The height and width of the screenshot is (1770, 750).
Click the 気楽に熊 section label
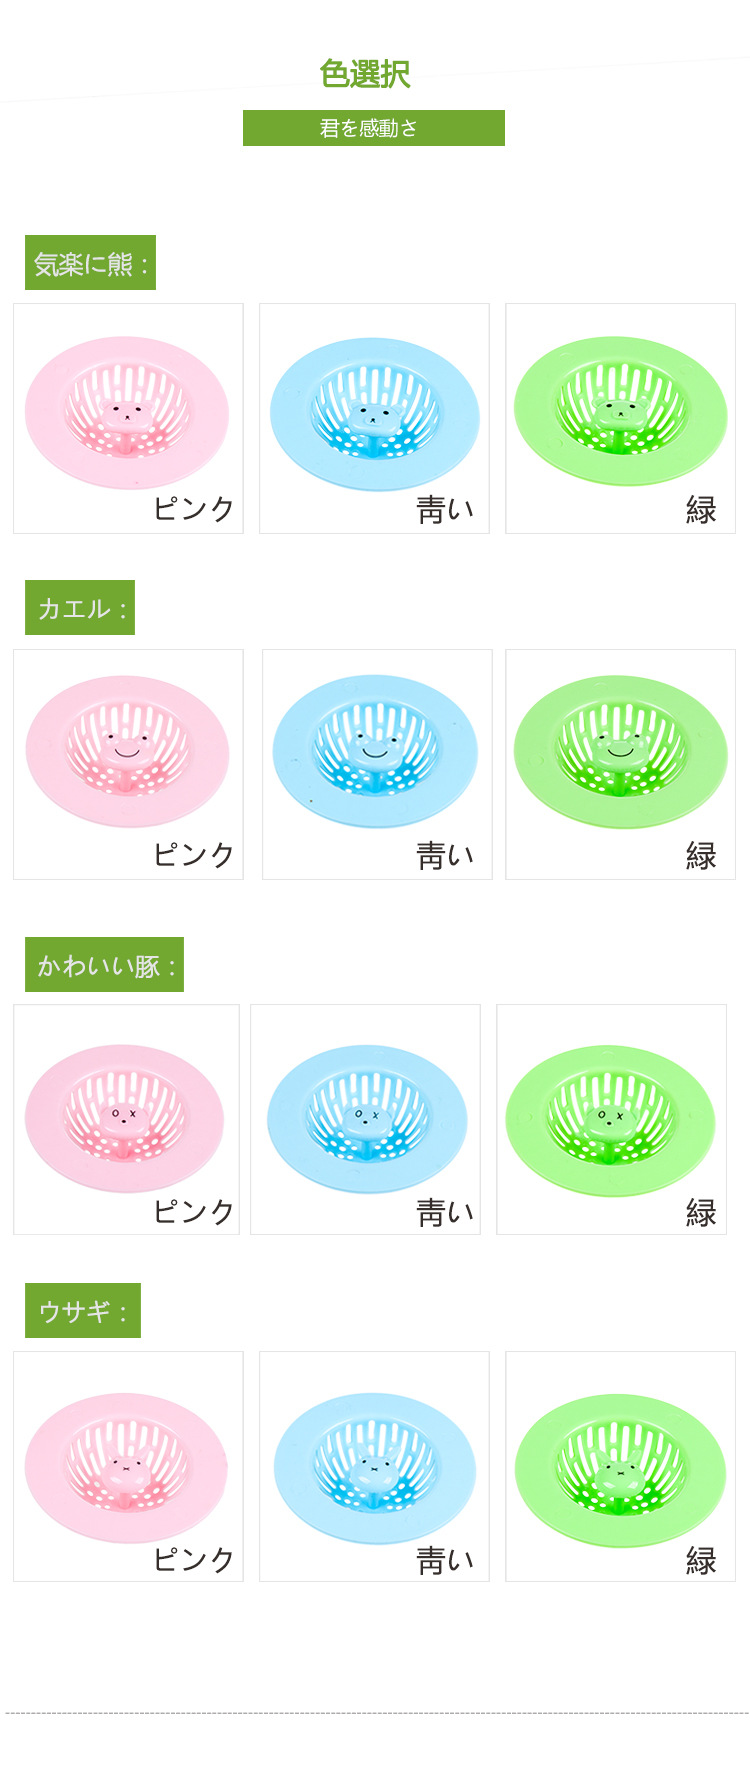point(90,263)
